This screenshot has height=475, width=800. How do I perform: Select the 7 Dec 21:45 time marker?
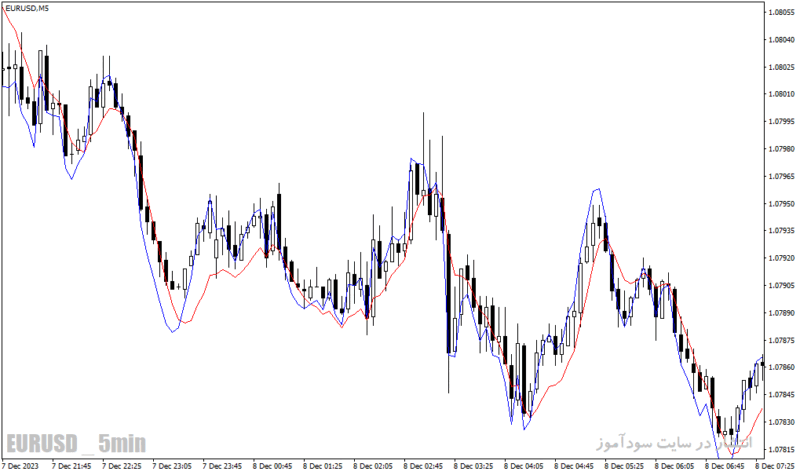click(x=71, y=466)
